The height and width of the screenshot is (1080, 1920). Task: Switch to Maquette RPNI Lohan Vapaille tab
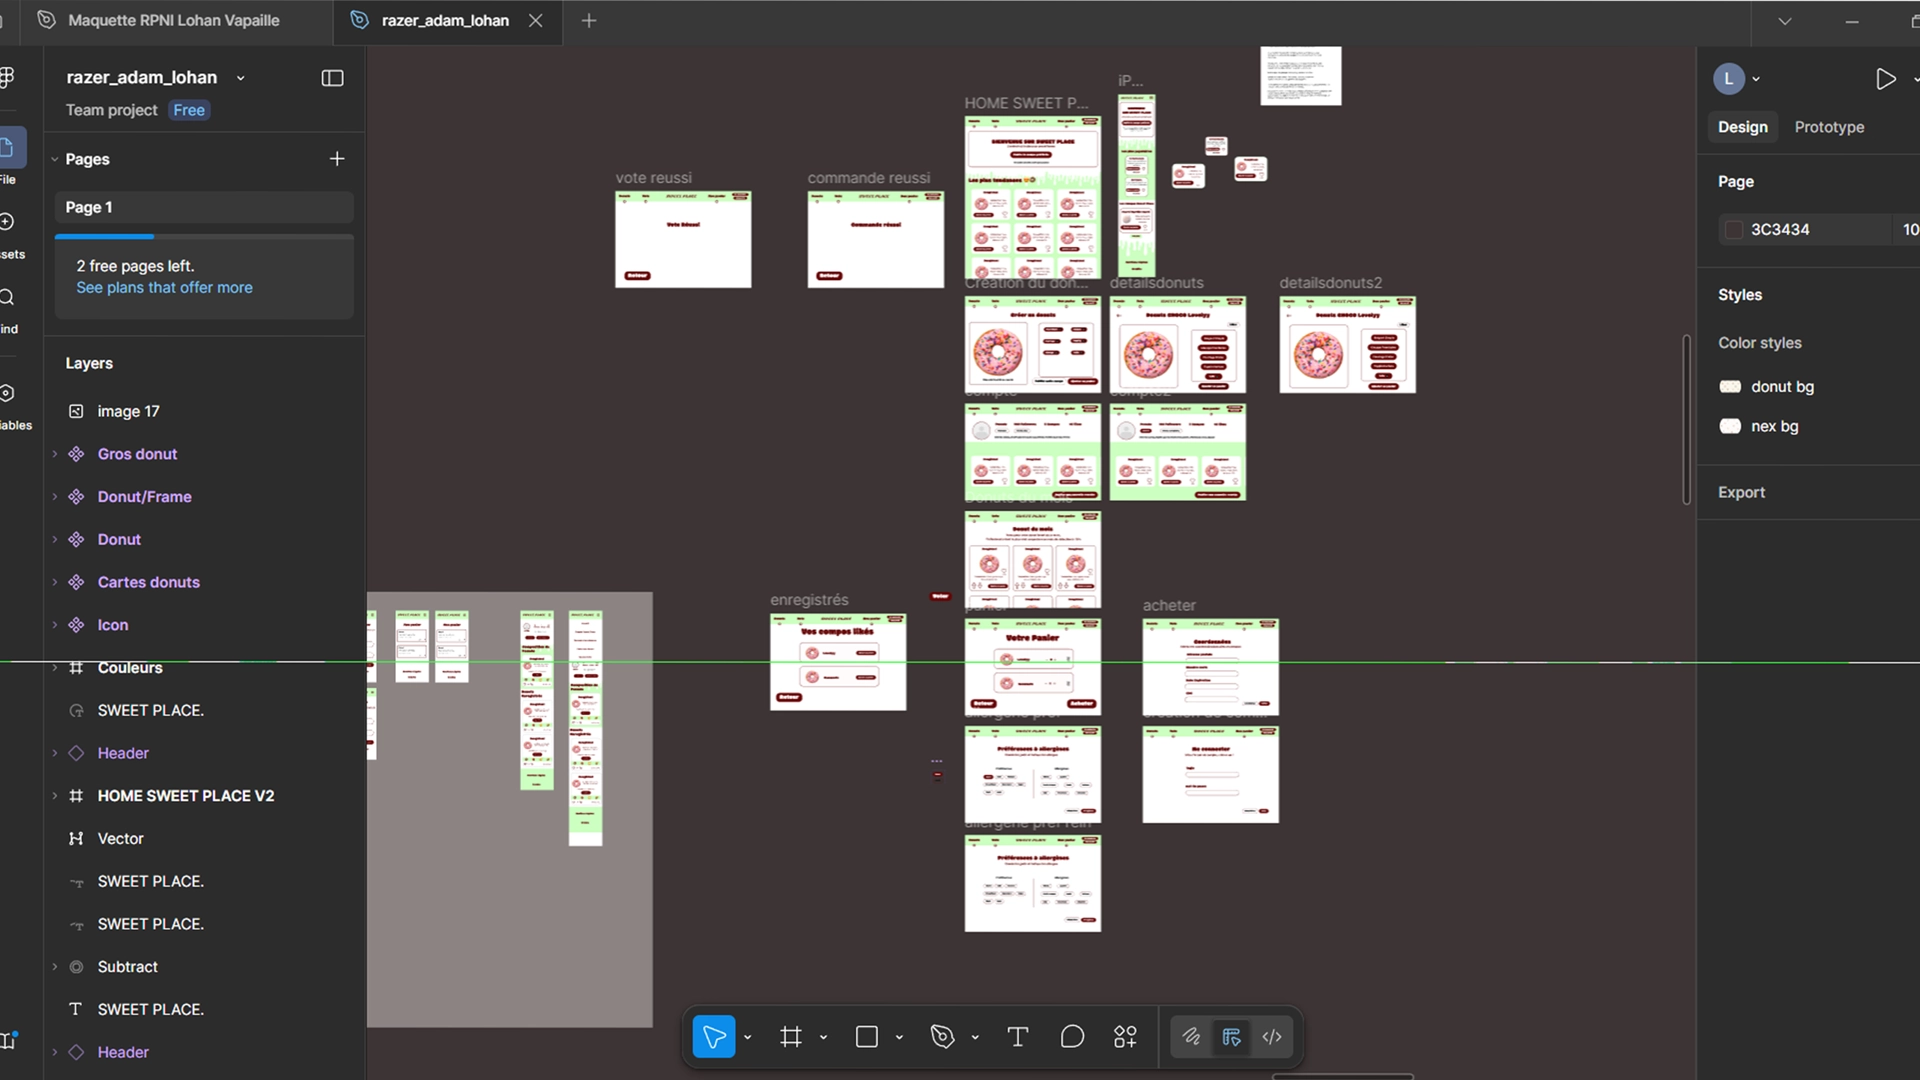click(x=173, y=20)
